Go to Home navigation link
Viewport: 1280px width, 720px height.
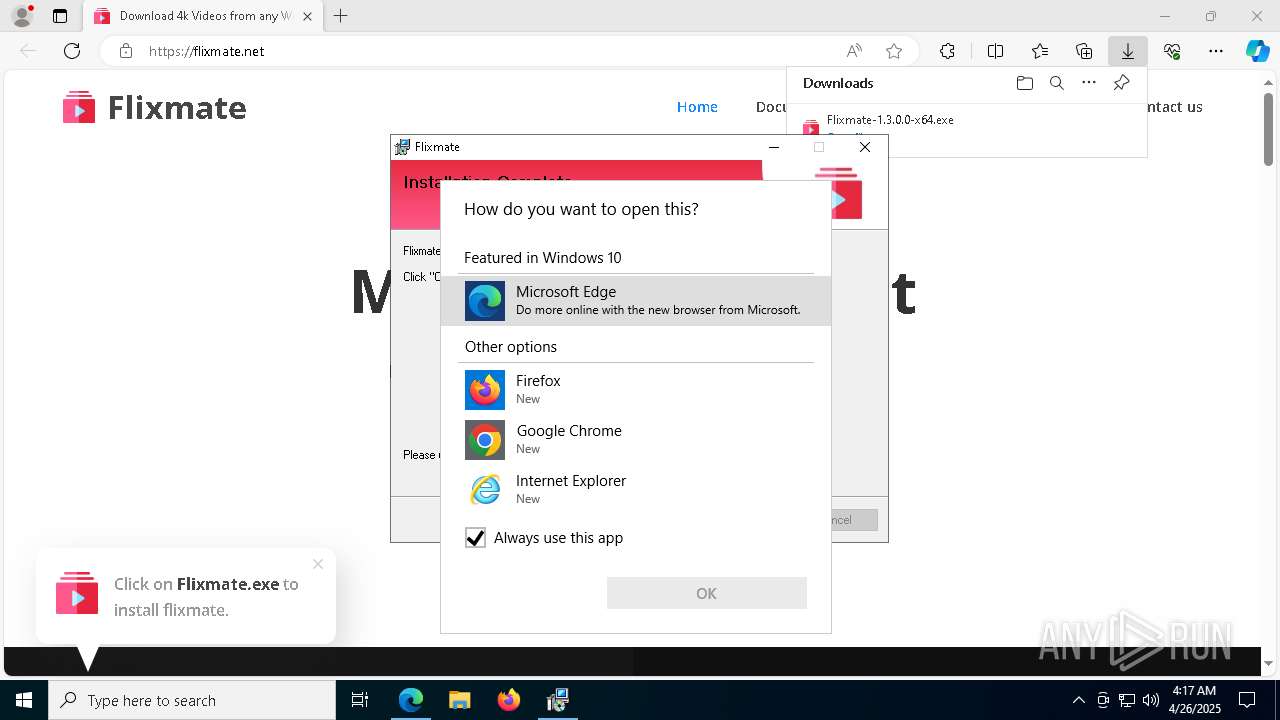point(697,107)
